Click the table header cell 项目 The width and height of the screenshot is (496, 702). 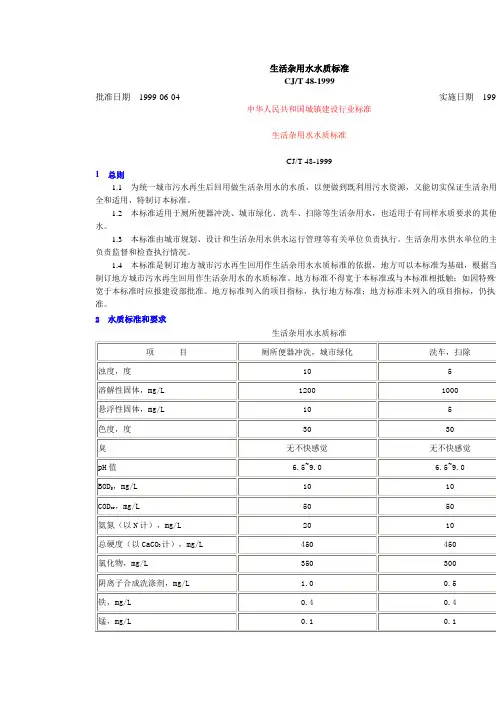(167, 352)
